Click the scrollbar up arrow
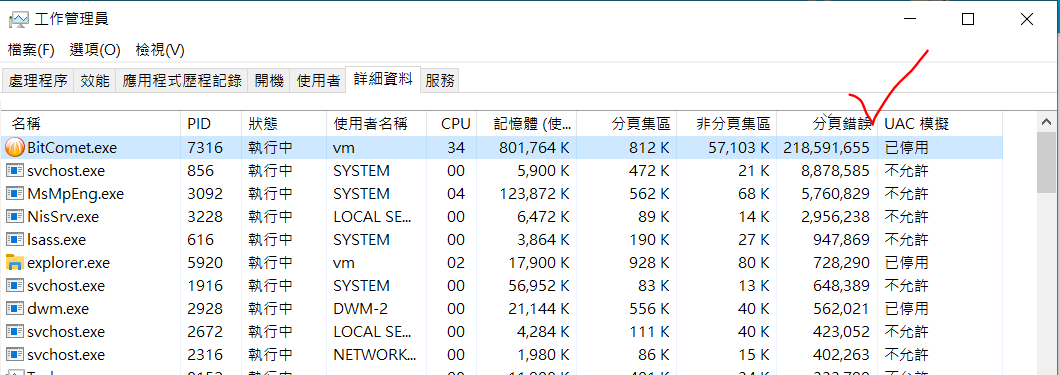 1046,122
